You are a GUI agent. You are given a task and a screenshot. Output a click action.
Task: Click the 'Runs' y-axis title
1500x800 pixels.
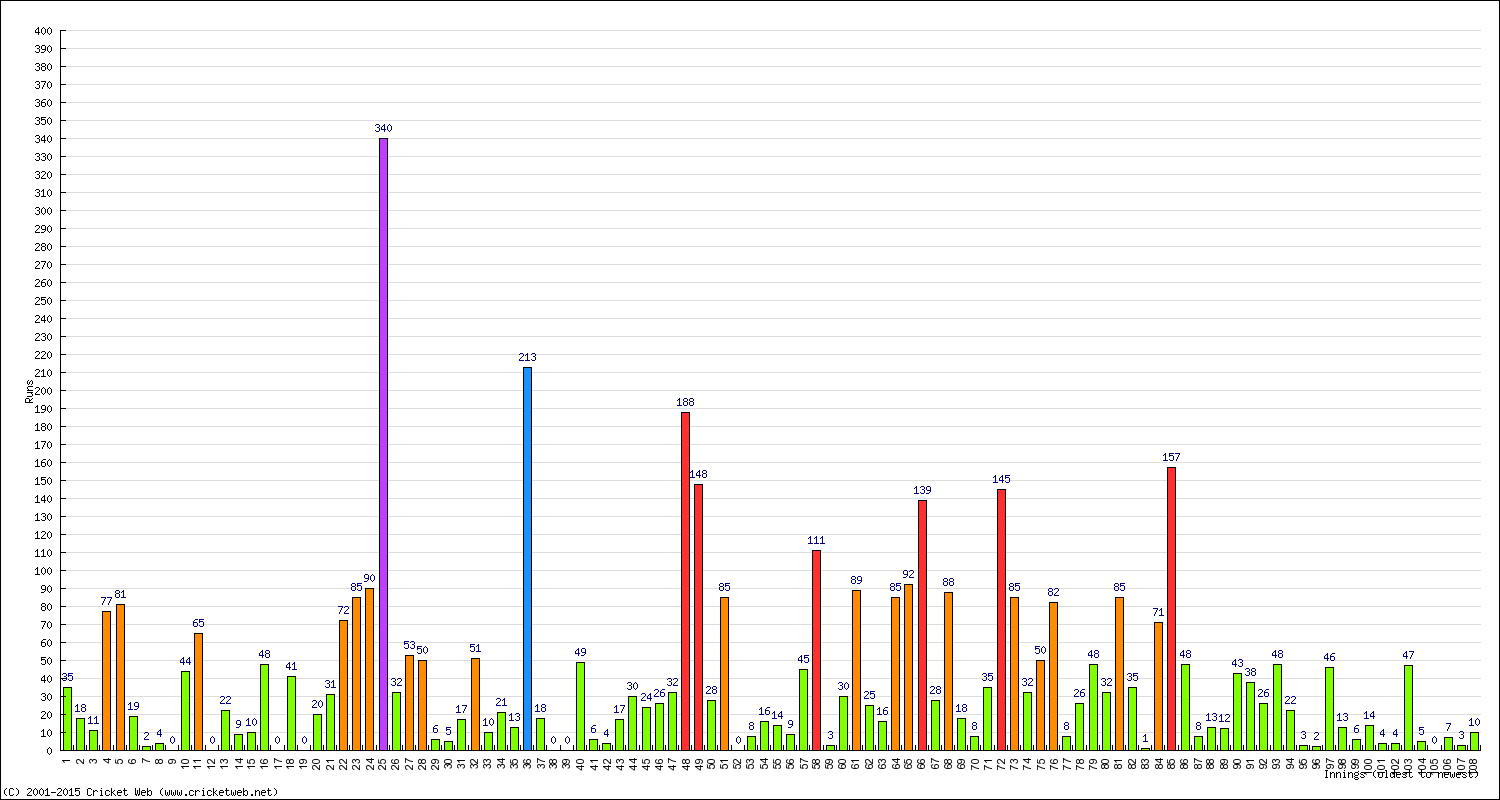pos(29,390)
